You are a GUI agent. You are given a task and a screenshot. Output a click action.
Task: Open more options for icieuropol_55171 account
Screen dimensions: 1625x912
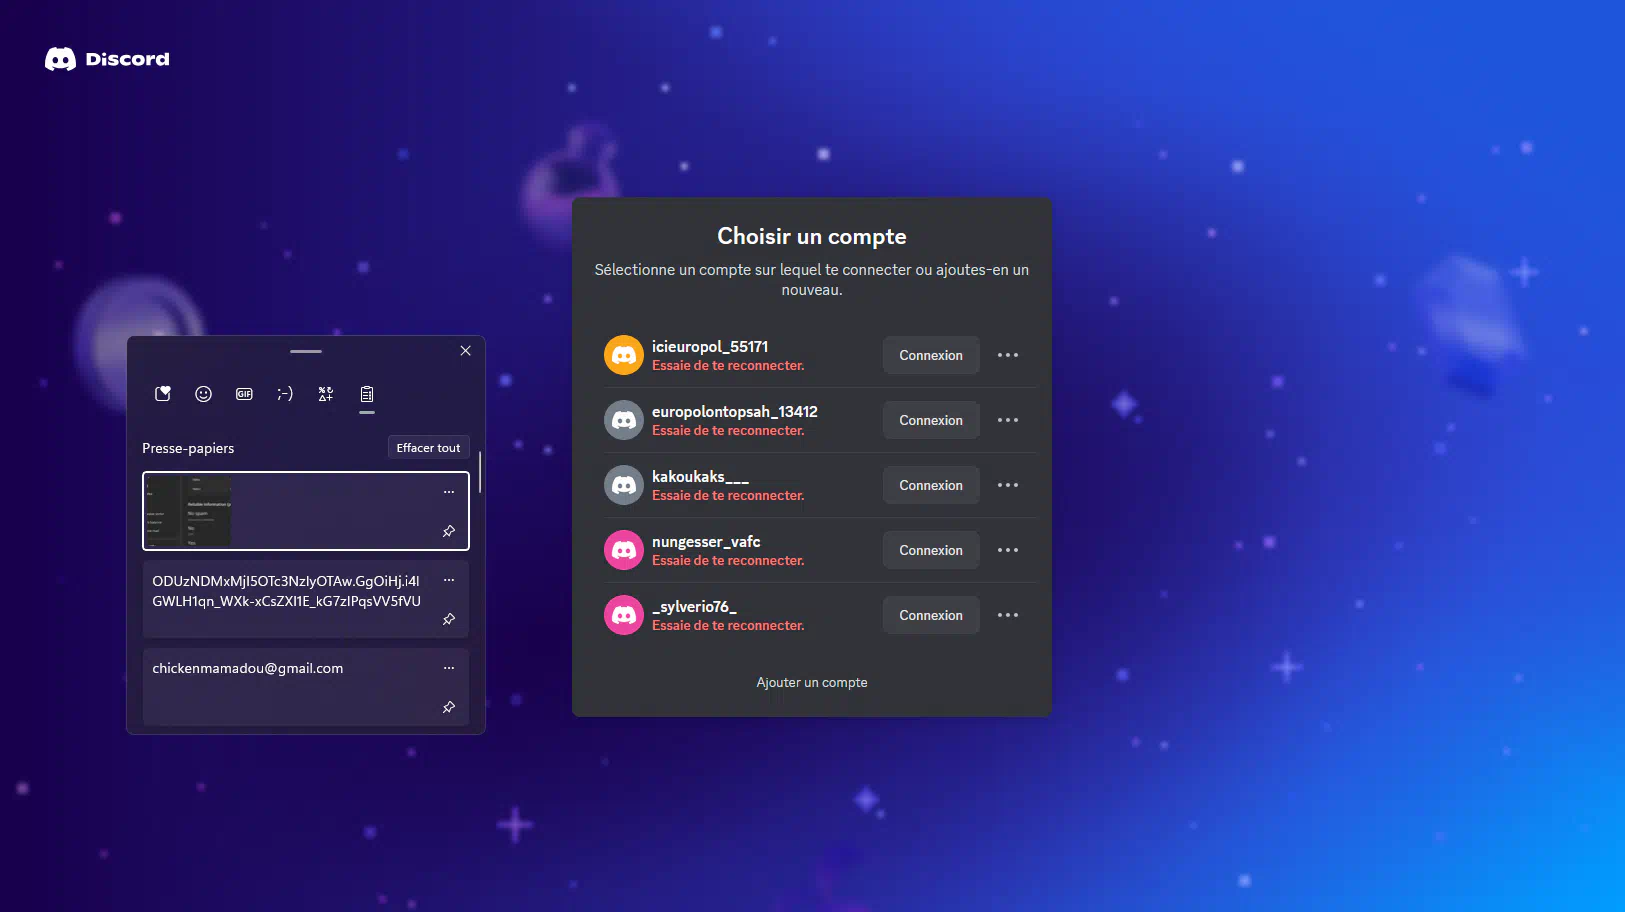click(x=1008, y=355)
